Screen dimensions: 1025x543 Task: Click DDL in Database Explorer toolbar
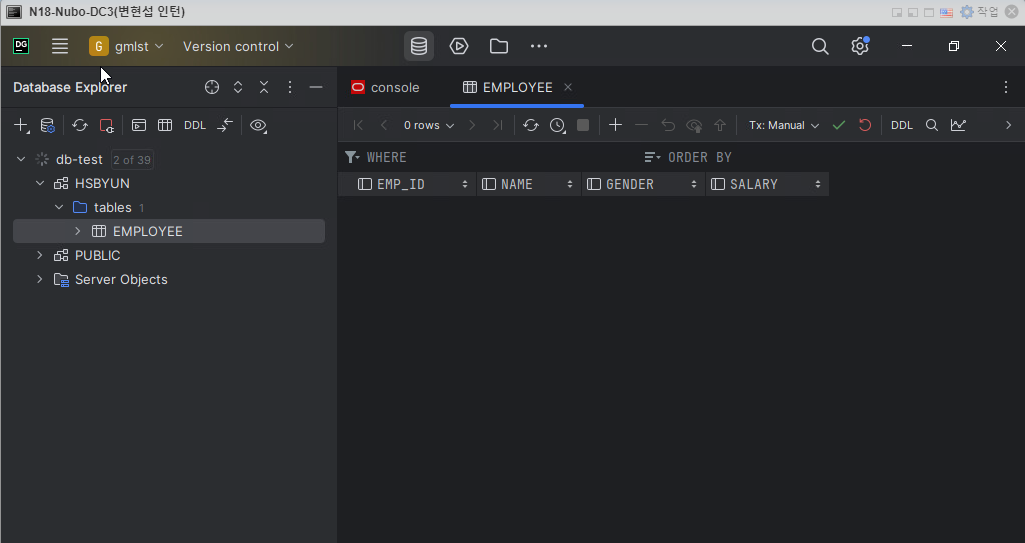tap(195, 125)
